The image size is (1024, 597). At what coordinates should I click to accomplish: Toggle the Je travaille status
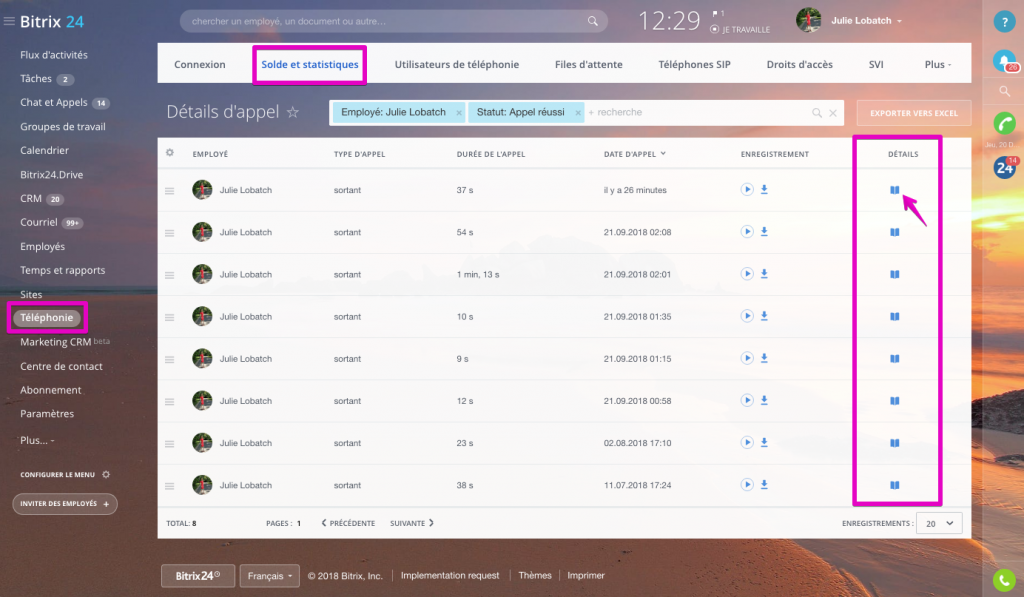740,29
